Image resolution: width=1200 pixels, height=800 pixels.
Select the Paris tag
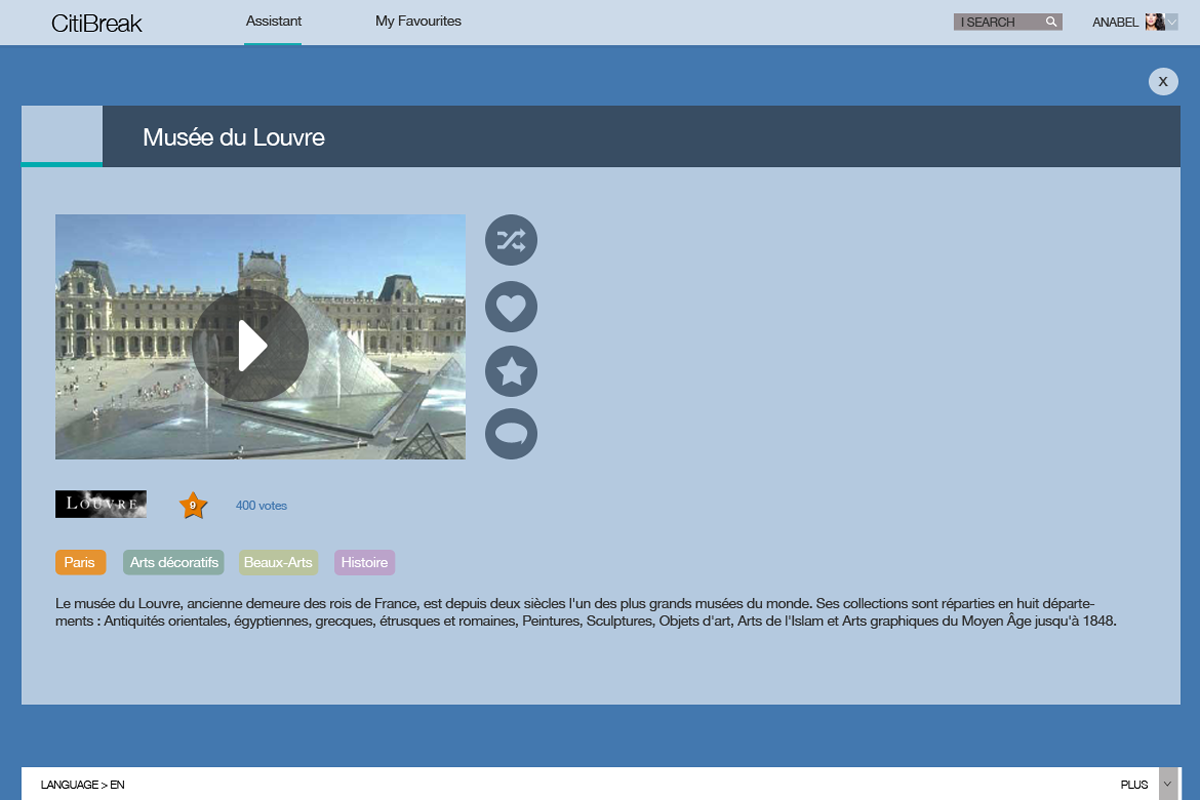click(80, 563)
